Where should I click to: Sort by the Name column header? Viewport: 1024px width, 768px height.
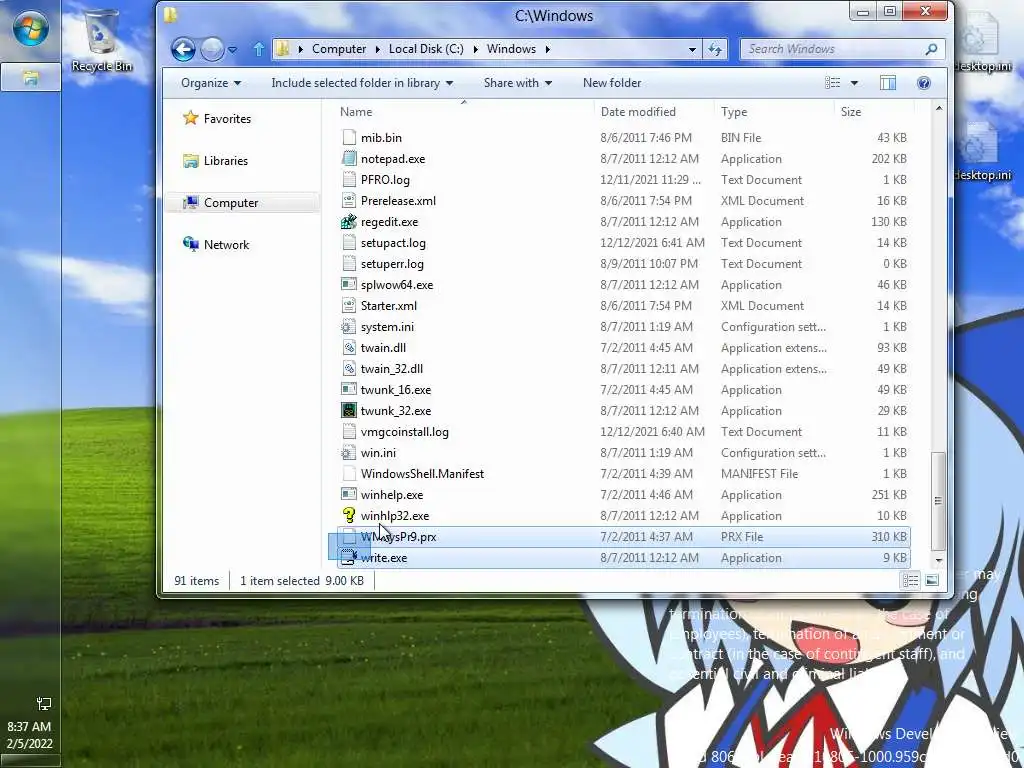356,112
